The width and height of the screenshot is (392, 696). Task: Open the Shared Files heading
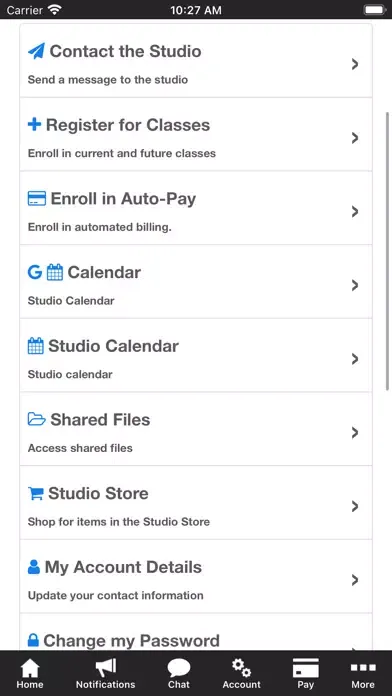tap(100, 420)
